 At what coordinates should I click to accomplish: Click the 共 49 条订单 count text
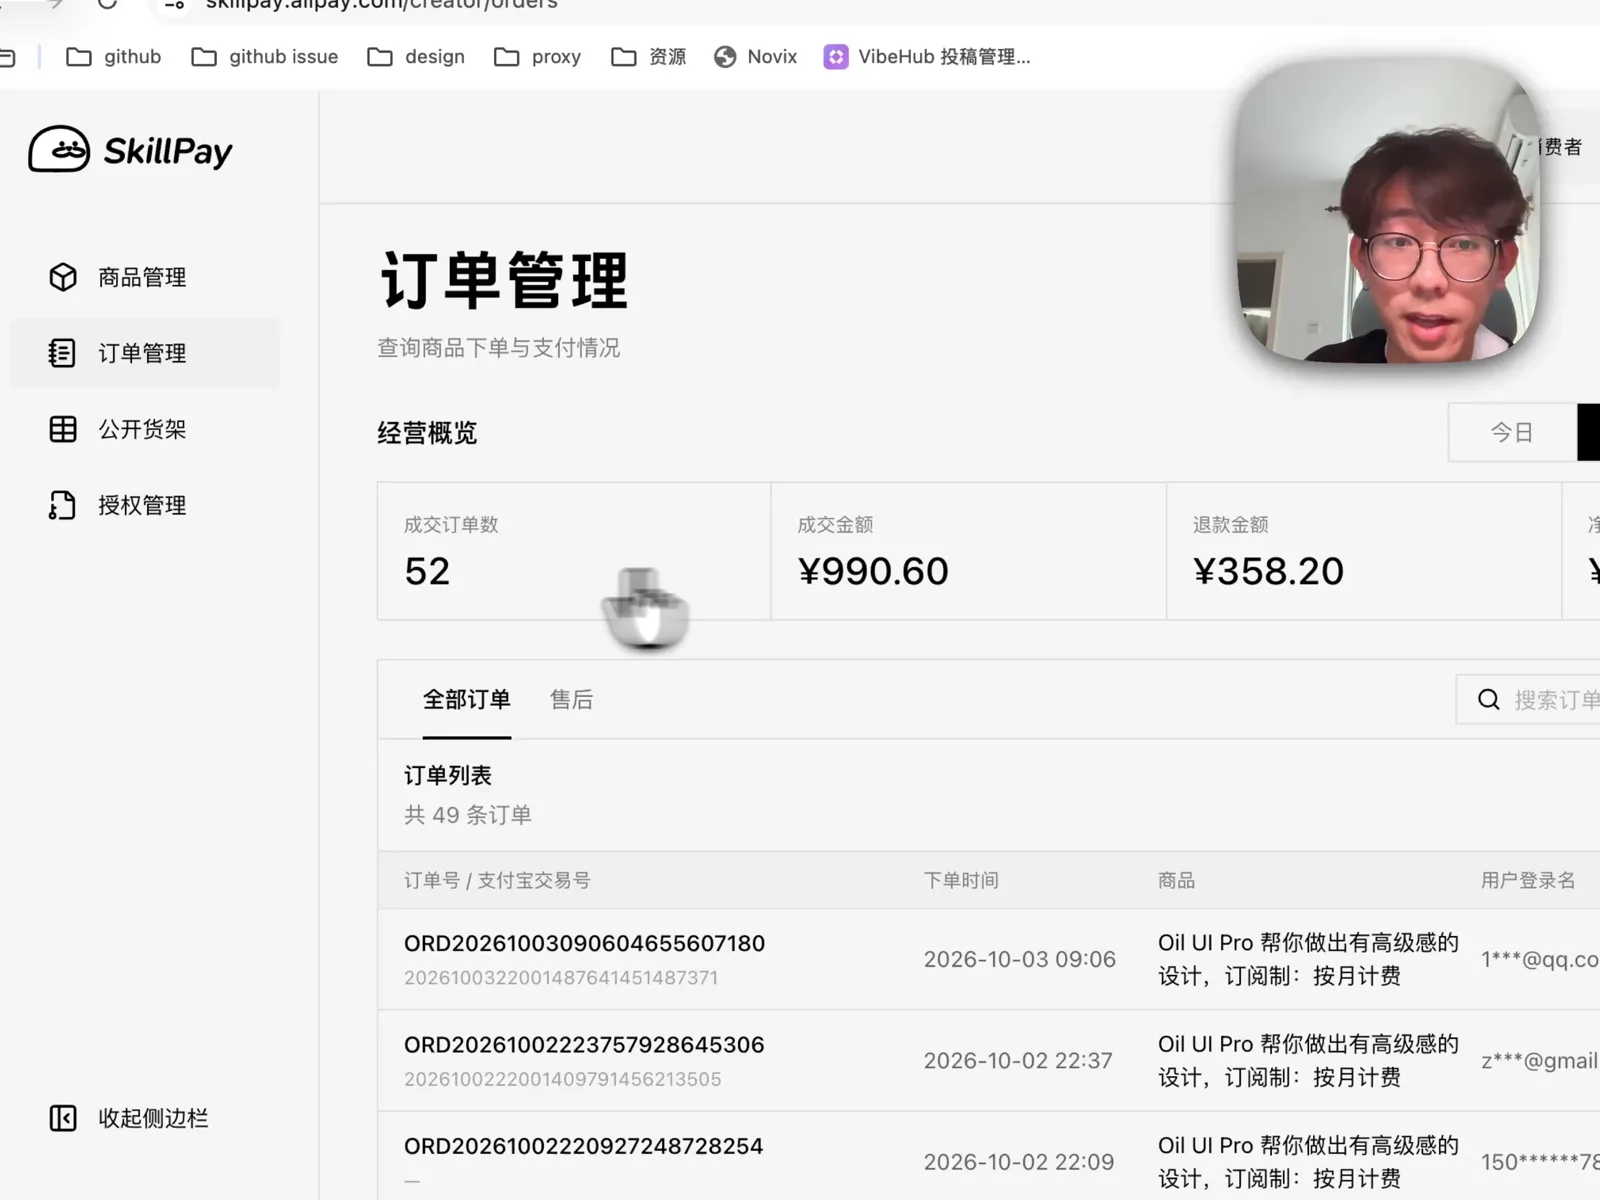point(467,815)
